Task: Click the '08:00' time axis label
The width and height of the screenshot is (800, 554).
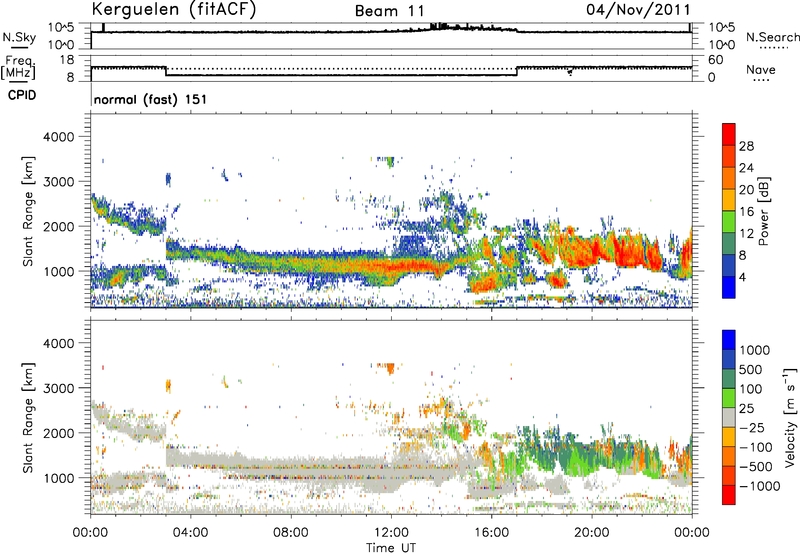Action: (x=291, y=533)
